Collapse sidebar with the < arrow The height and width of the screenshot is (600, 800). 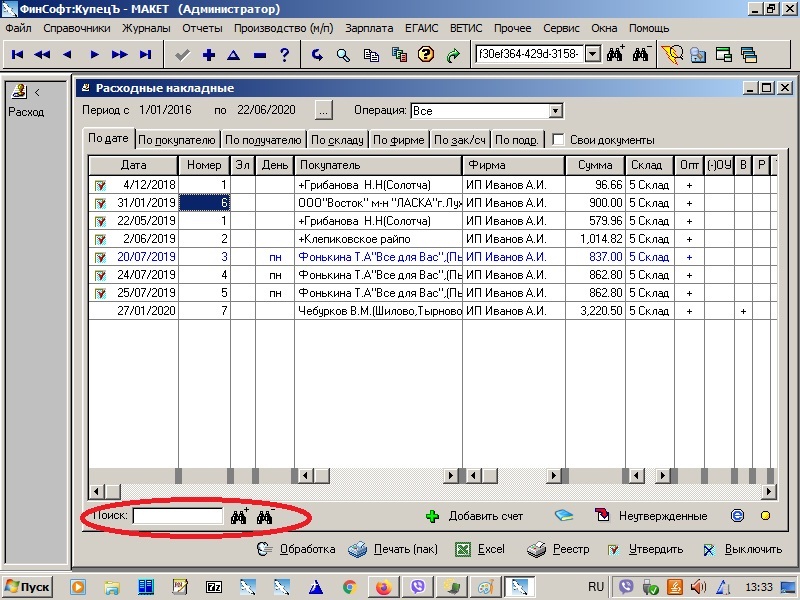pyautogui.click(x=37, y=92)
